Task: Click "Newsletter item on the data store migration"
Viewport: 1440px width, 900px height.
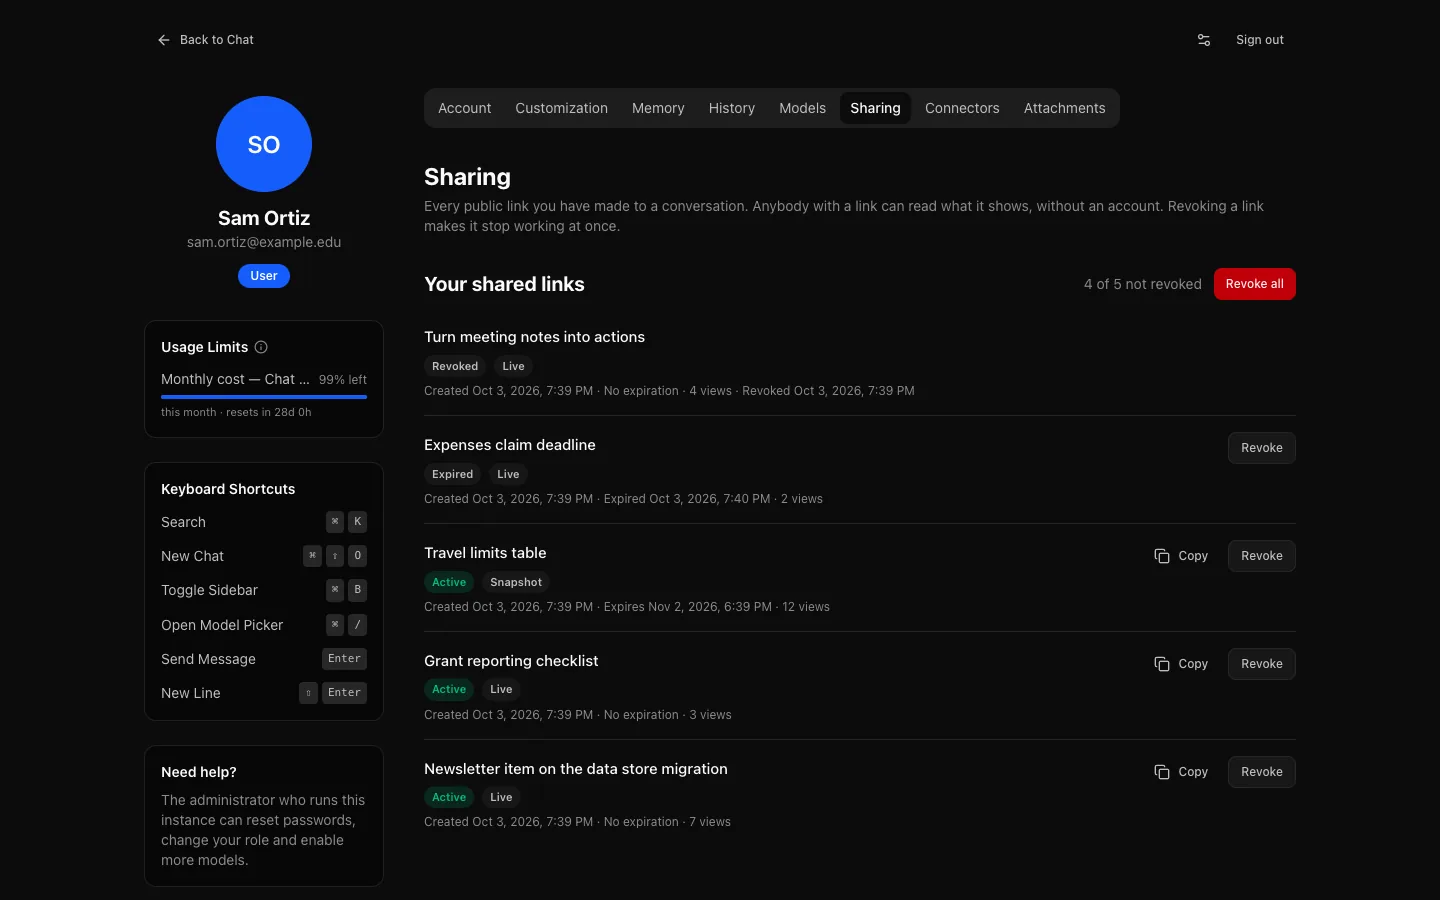Action: coord(576,769)
